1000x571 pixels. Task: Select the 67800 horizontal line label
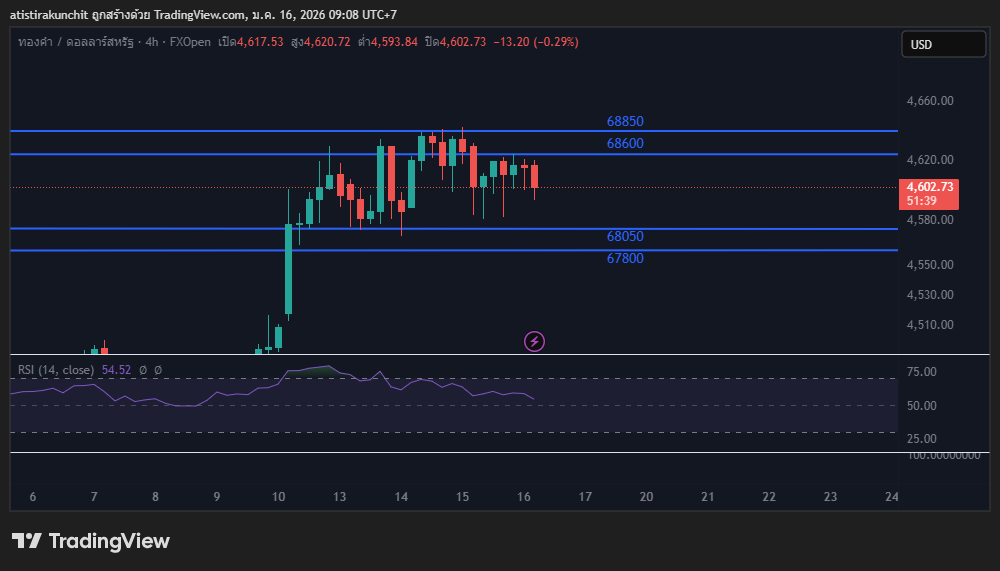[x=625, y=258]
